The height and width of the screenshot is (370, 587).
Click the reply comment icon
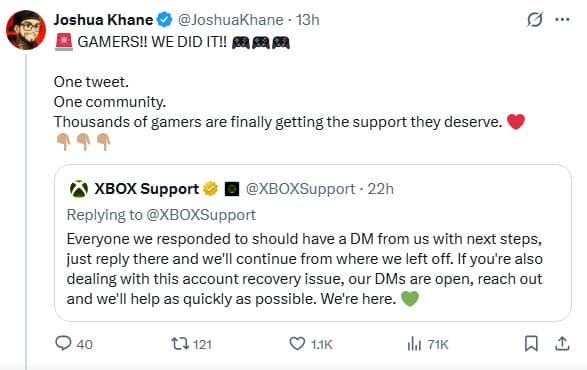(63, 343)
